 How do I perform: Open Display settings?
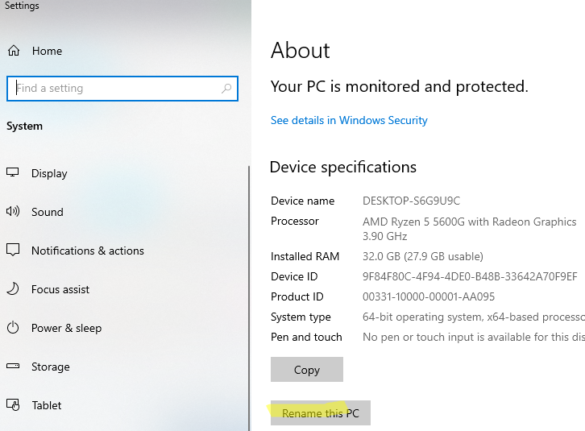[x=49, y=174]
